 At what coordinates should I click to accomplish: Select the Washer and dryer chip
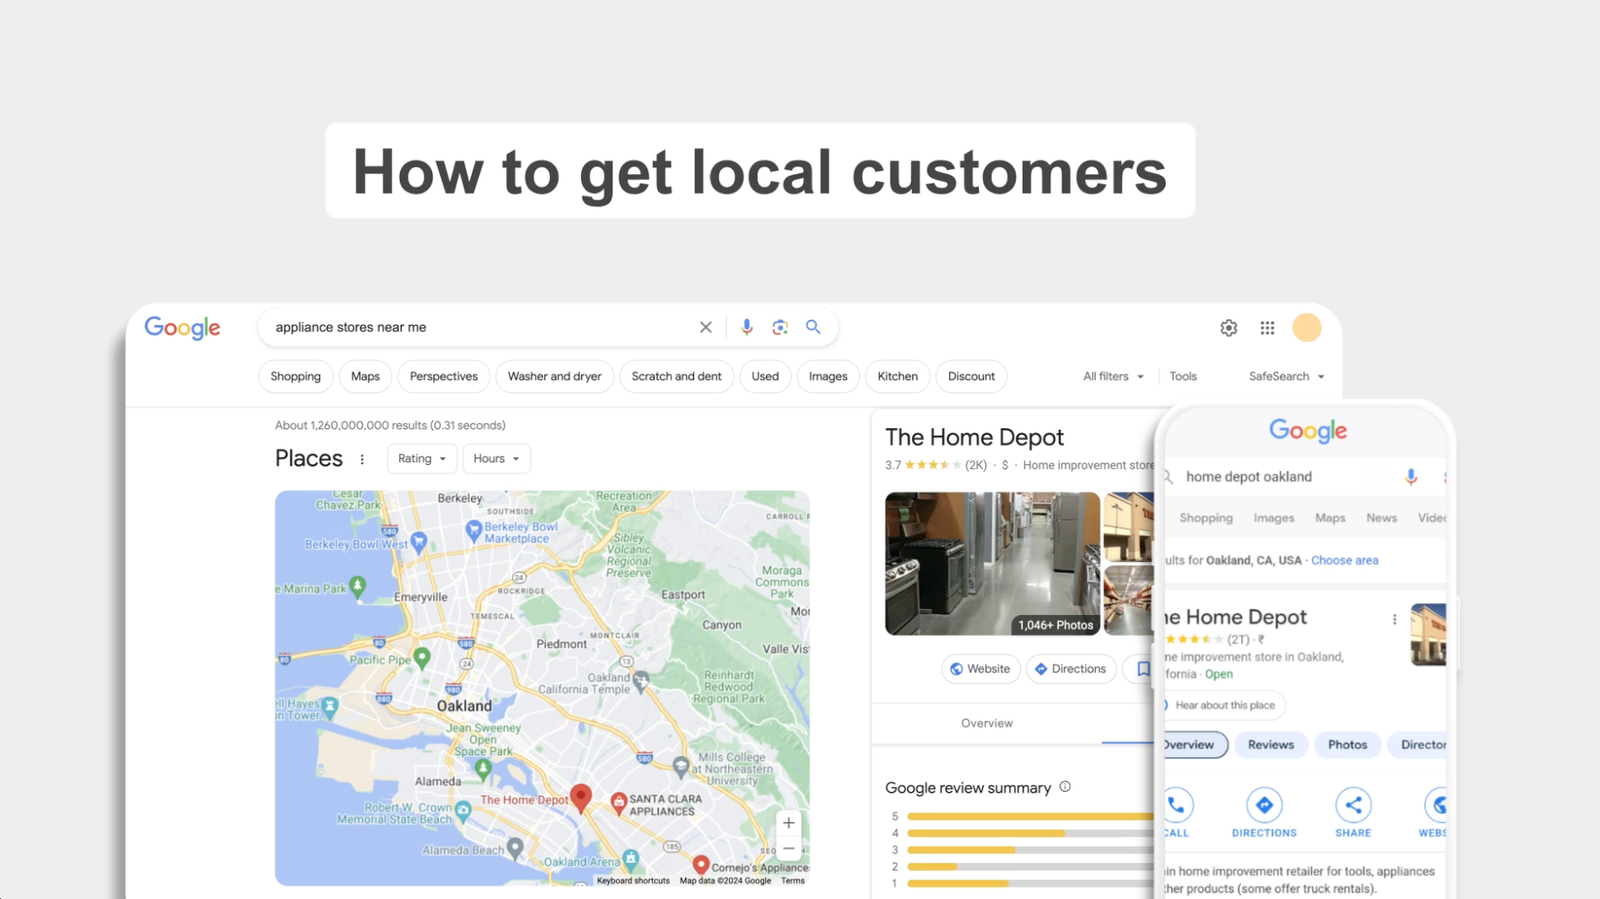point(554,377)
